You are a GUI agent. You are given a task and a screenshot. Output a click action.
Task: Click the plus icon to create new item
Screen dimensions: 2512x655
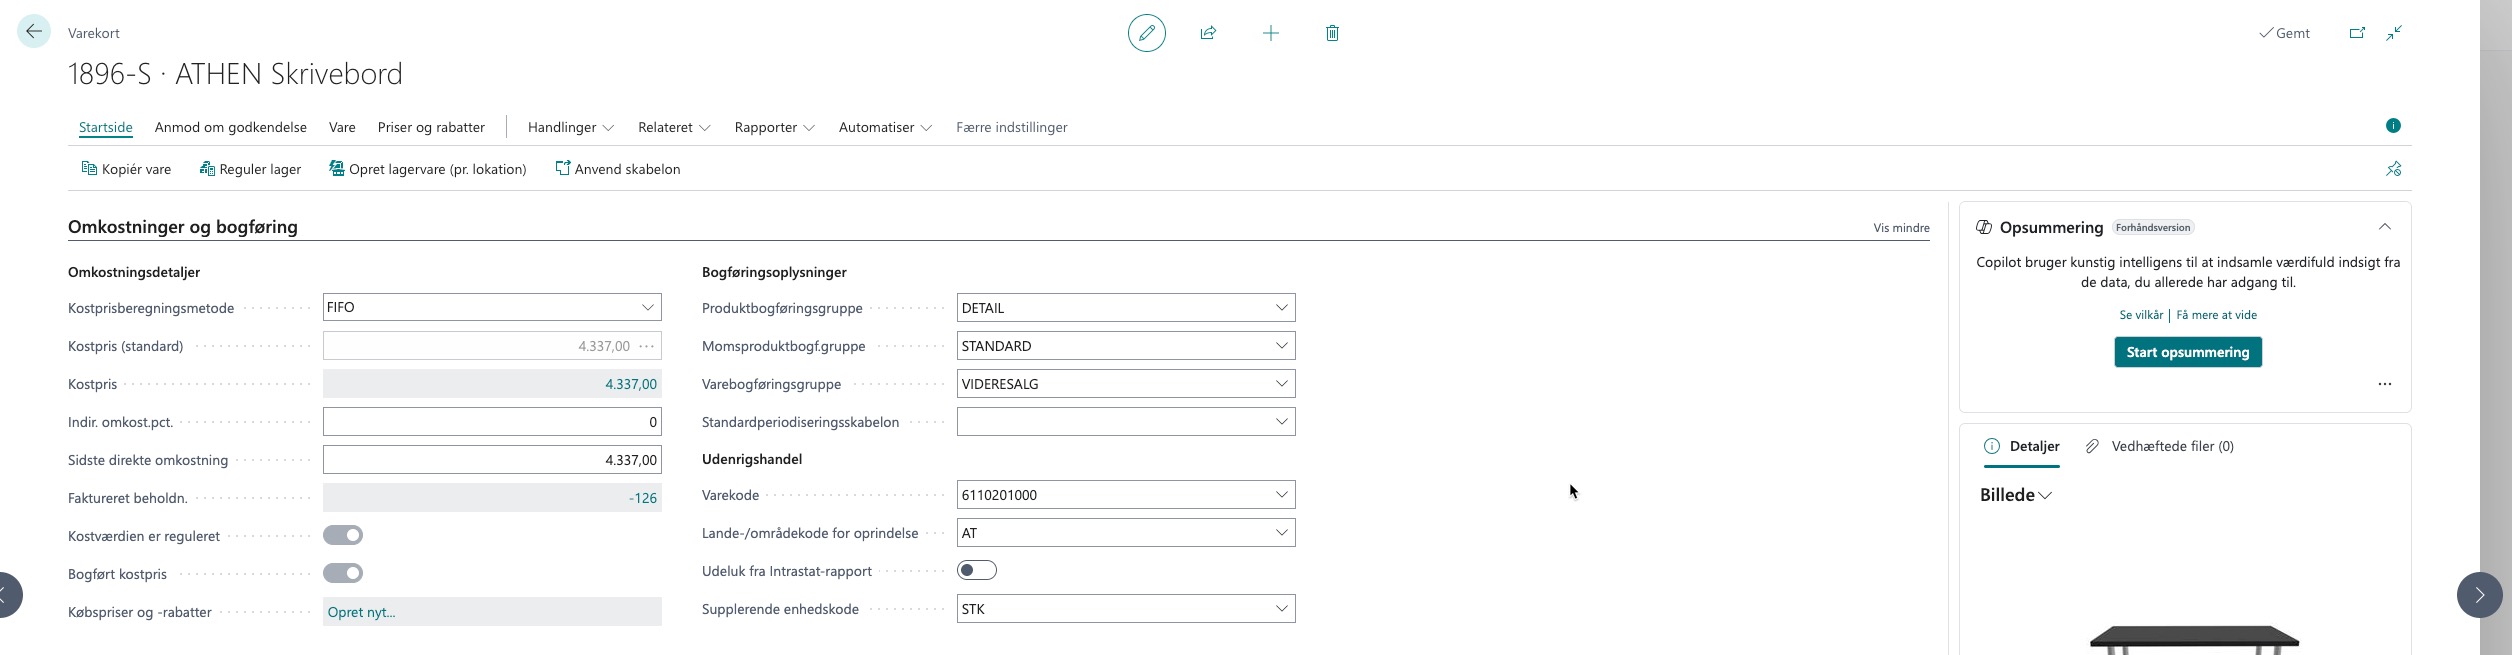click(x=1270, y=33)
